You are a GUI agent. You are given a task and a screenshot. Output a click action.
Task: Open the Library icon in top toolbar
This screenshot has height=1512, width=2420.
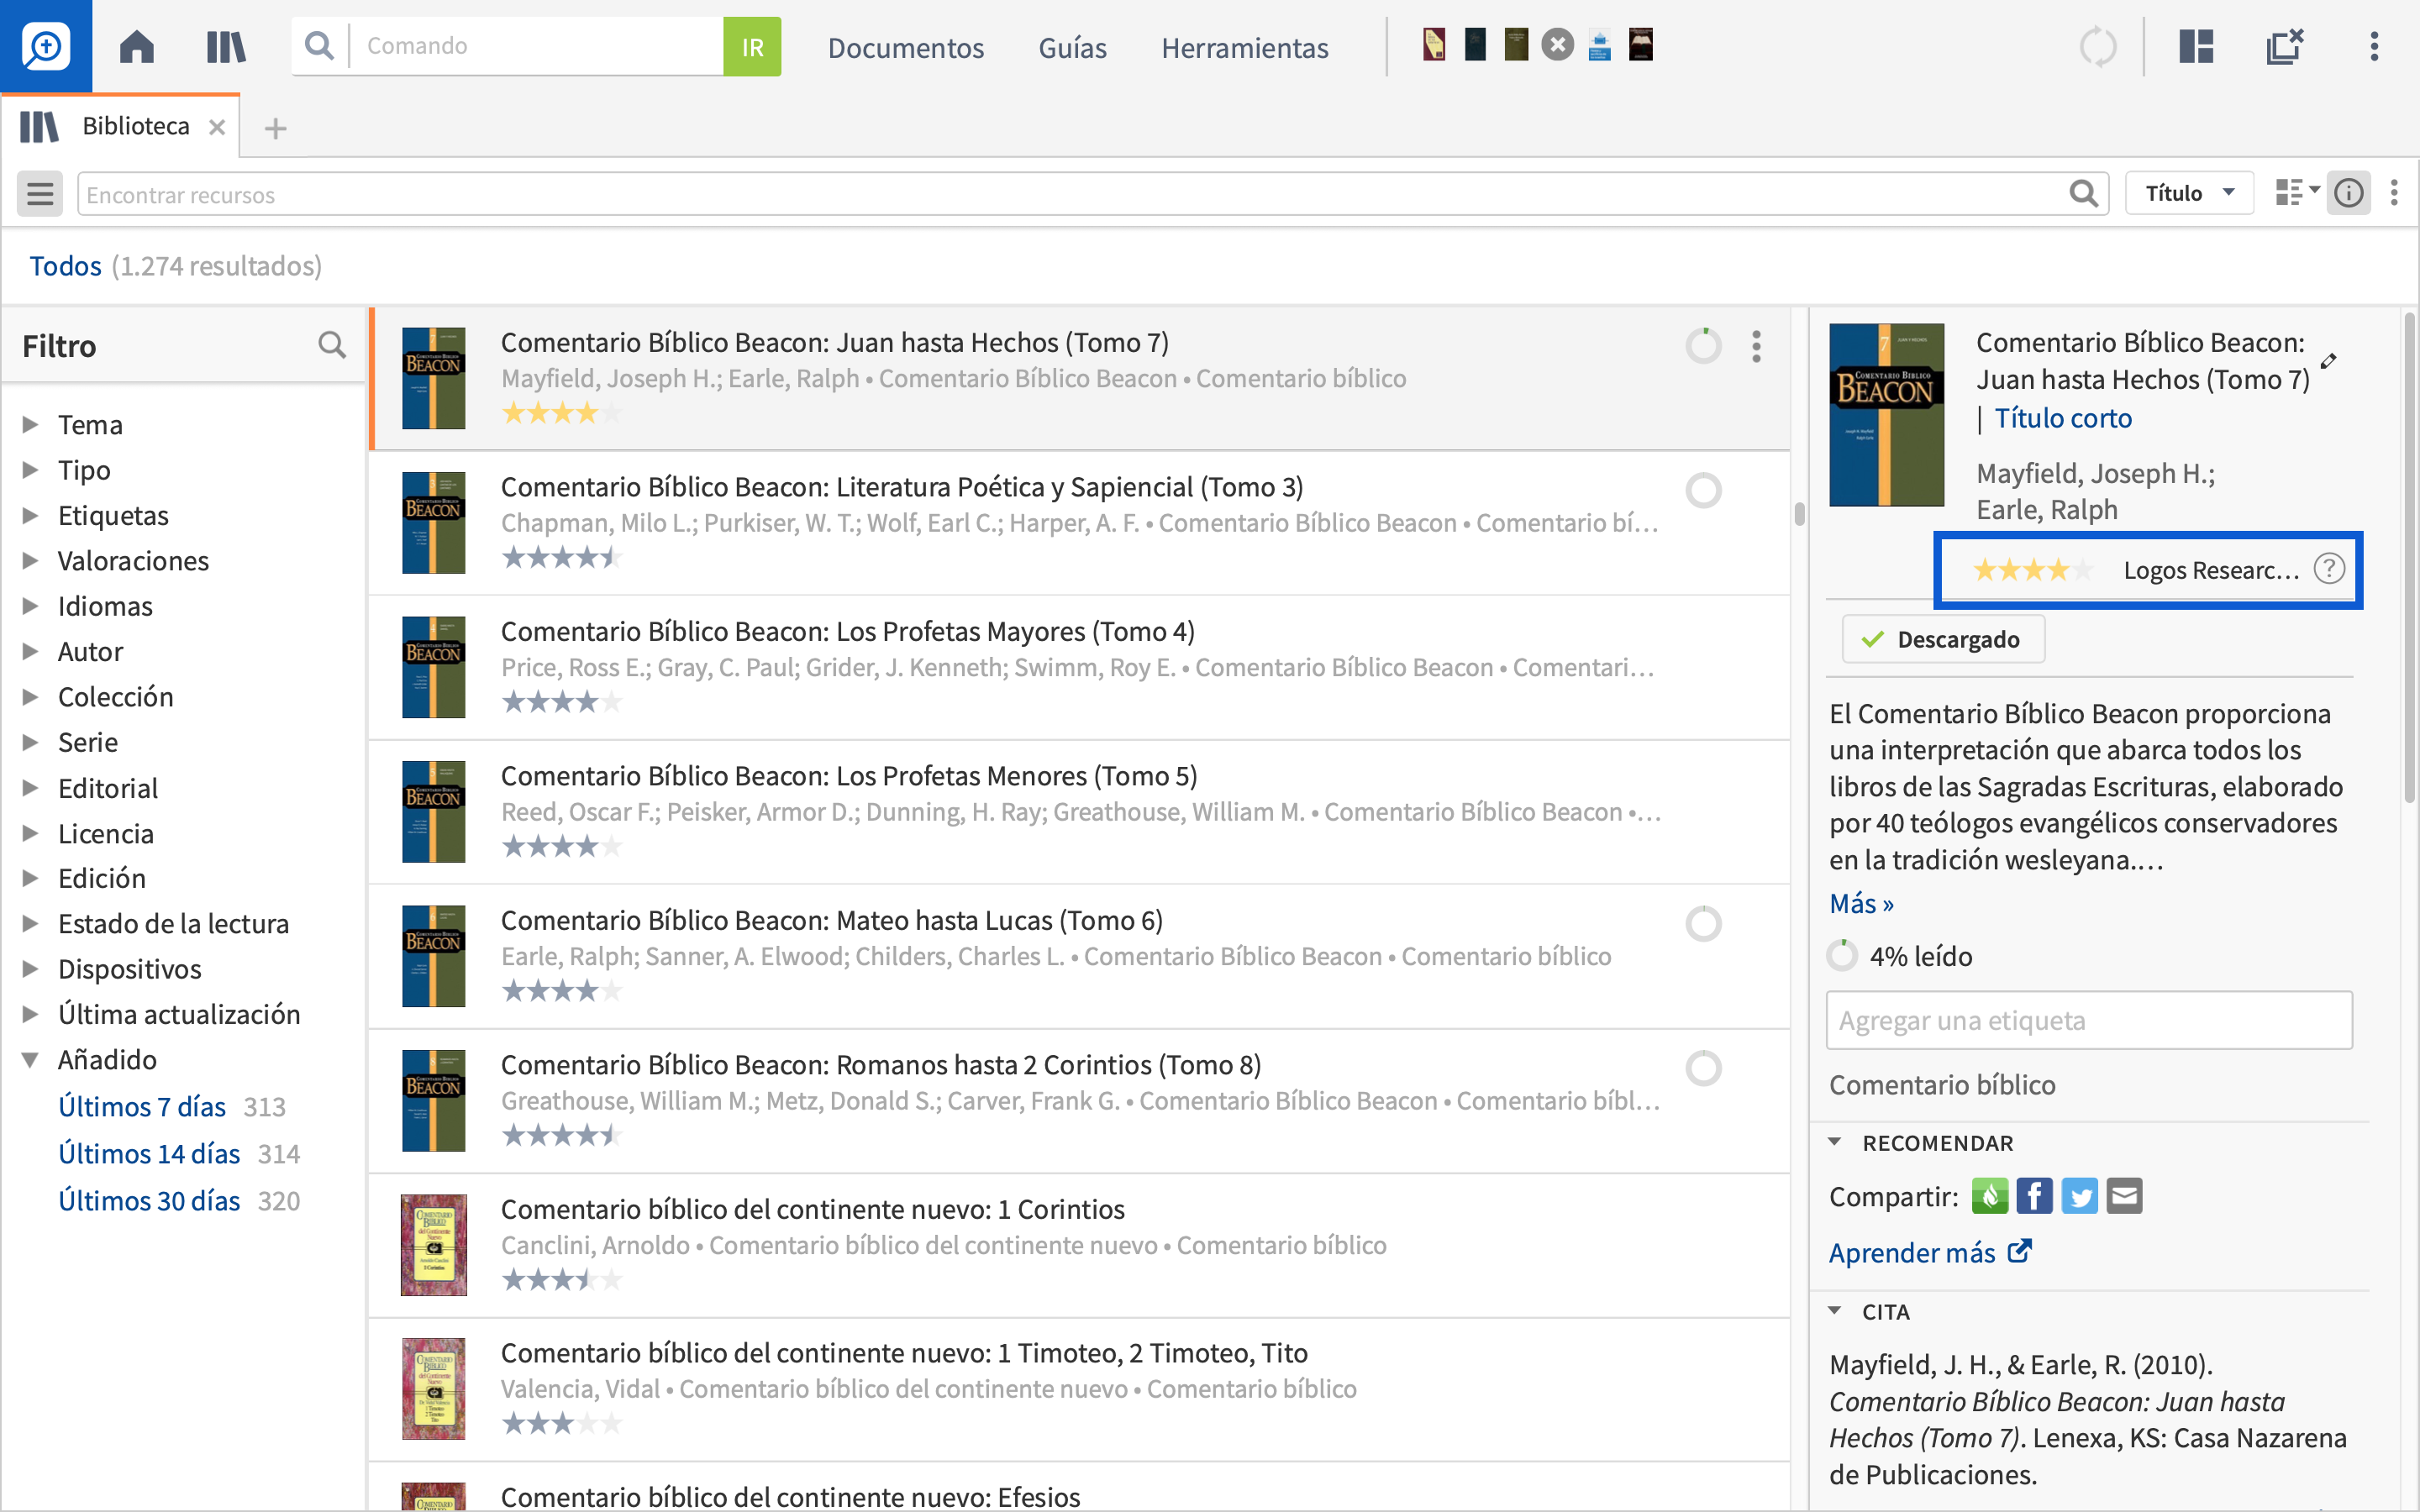(x=226, y=46)
